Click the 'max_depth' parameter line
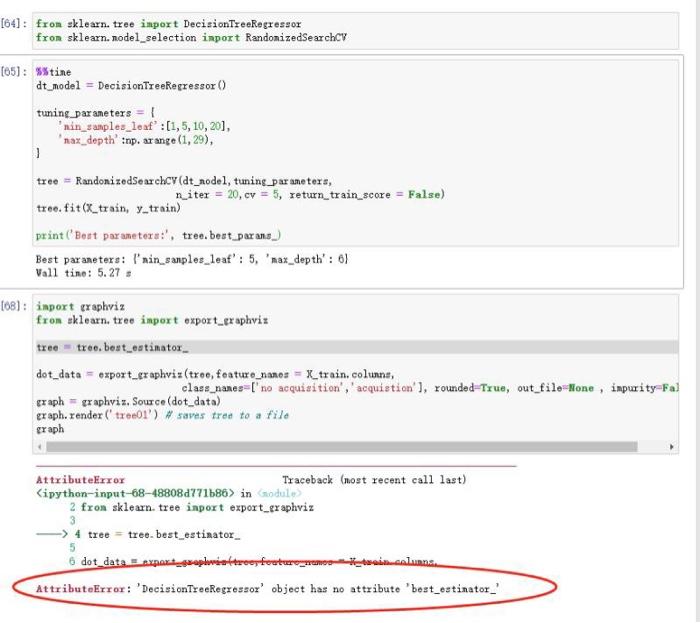700x623 pixels. [x=136, y=140]
